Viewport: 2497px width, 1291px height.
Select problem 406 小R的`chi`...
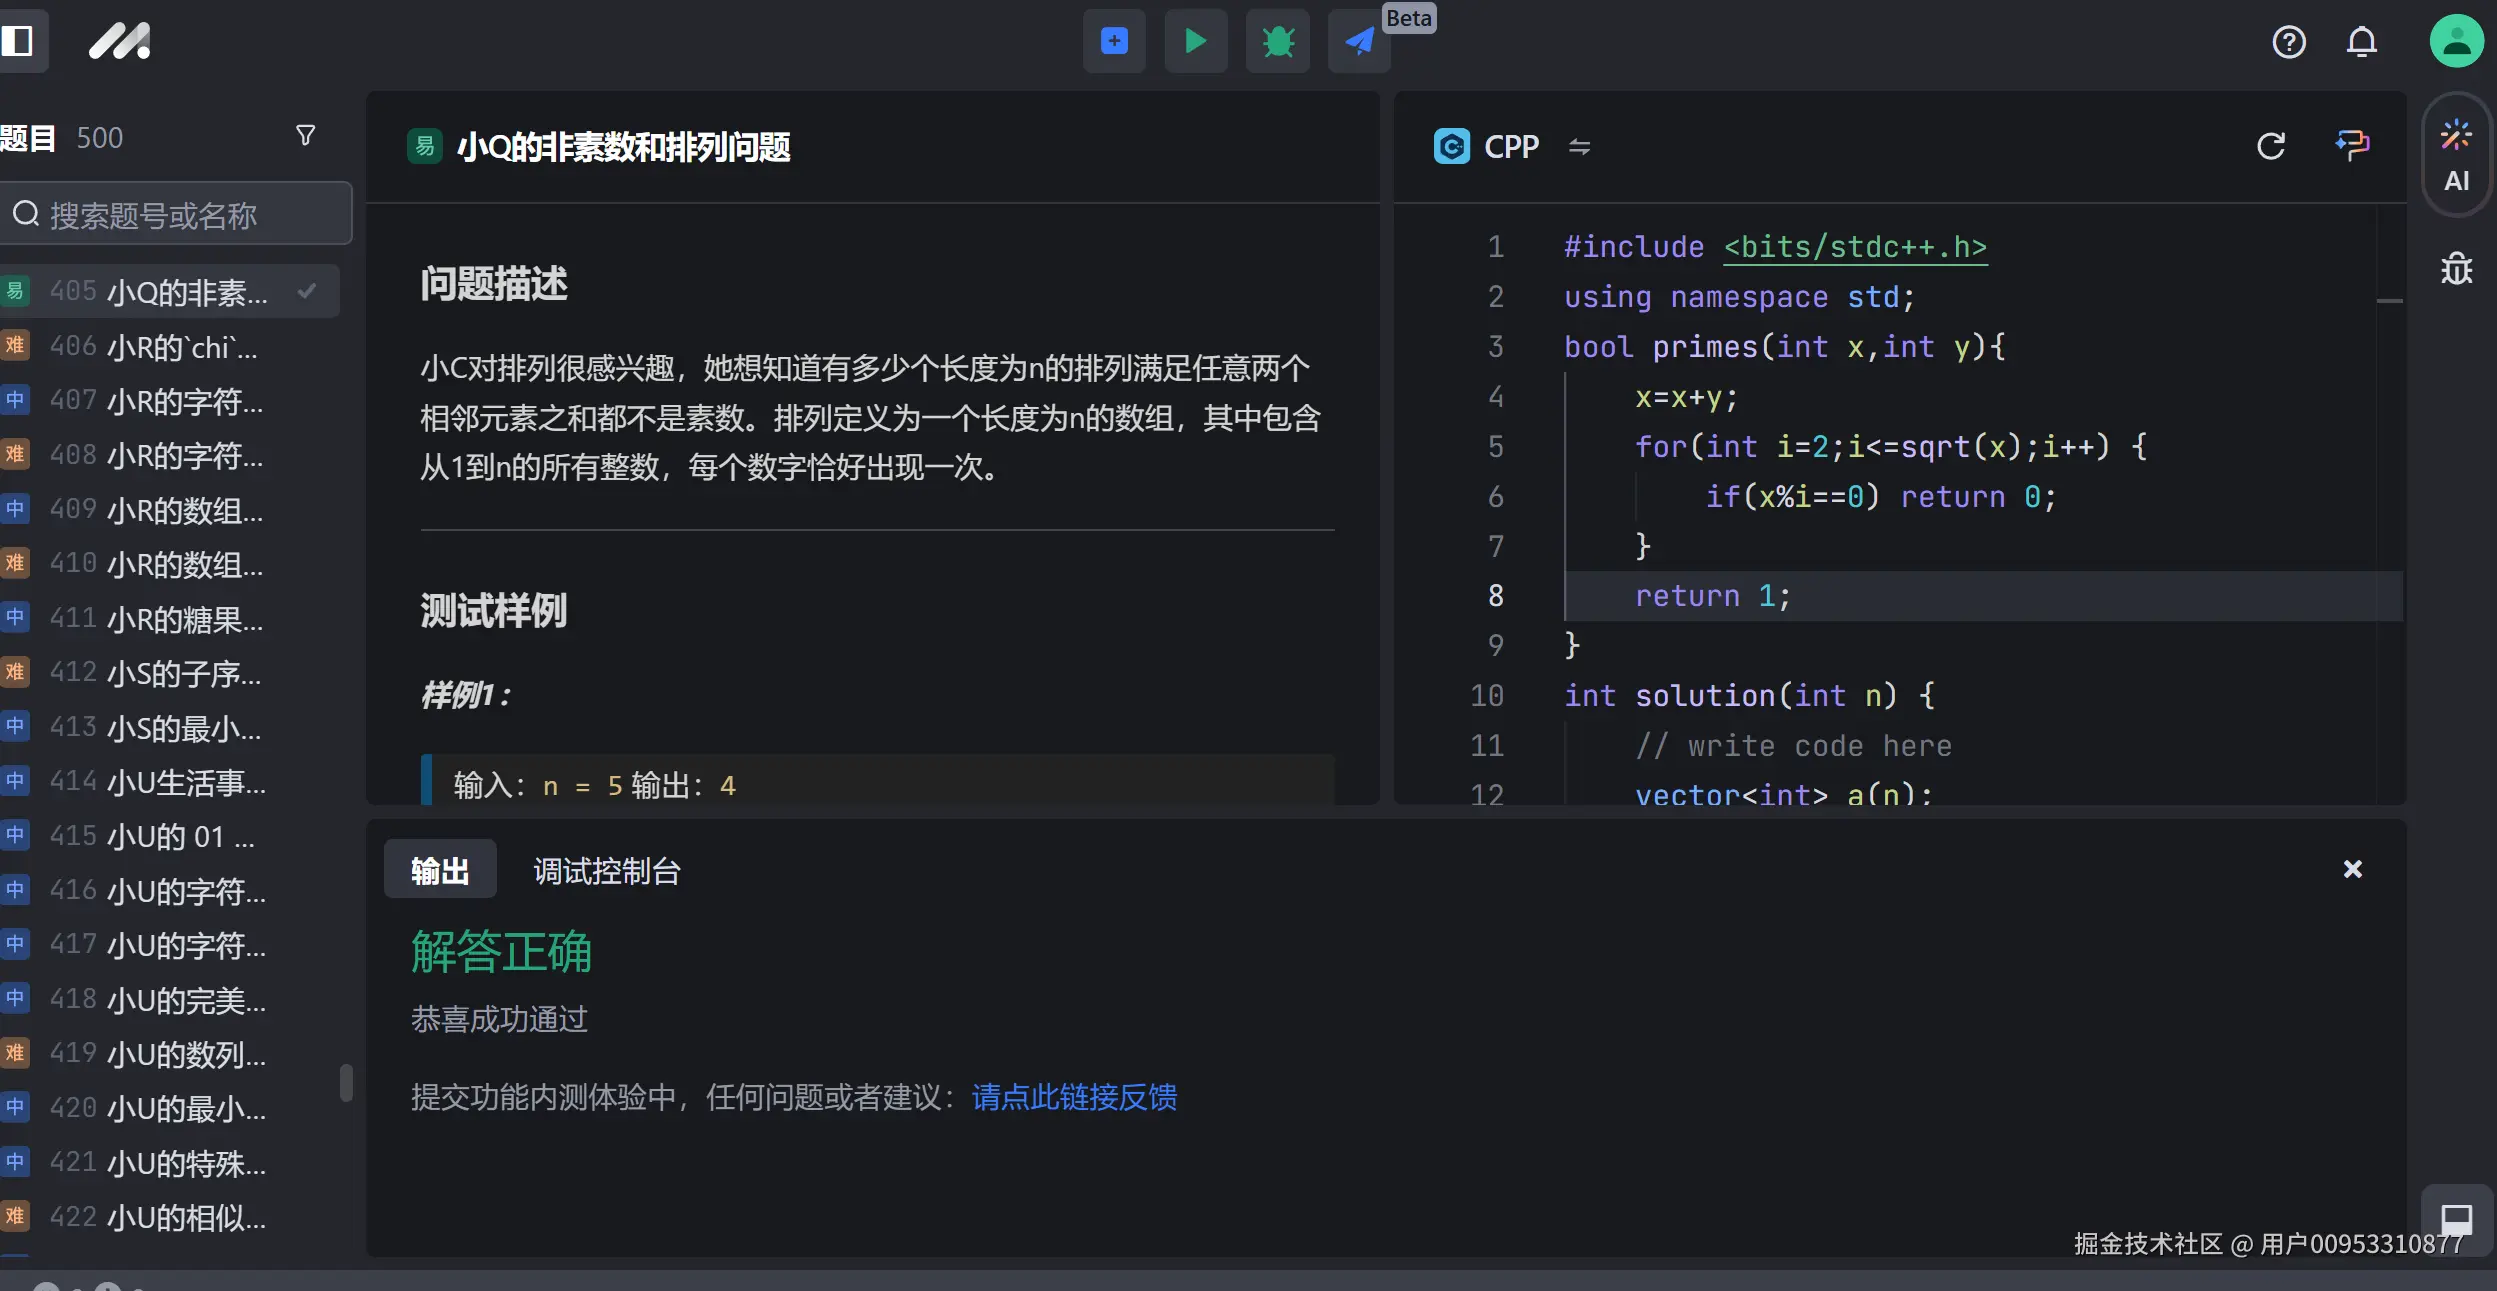pos(168,346)
